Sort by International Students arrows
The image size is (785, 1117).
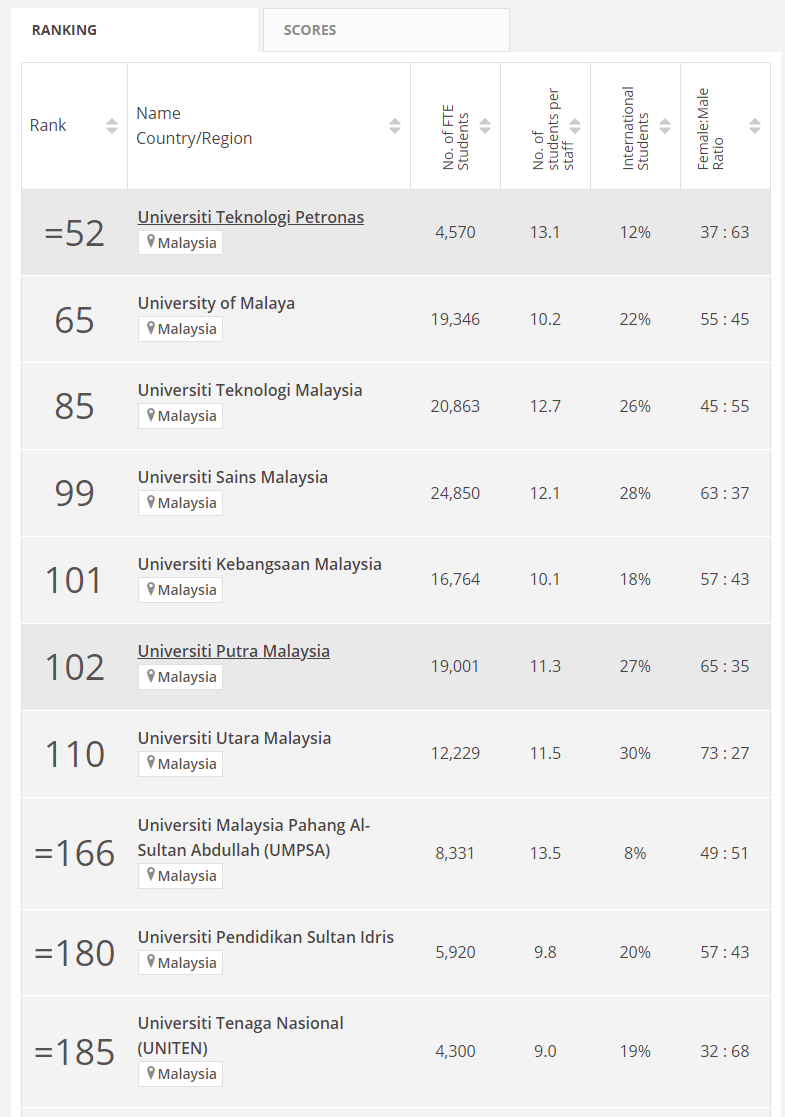point(665,126)
